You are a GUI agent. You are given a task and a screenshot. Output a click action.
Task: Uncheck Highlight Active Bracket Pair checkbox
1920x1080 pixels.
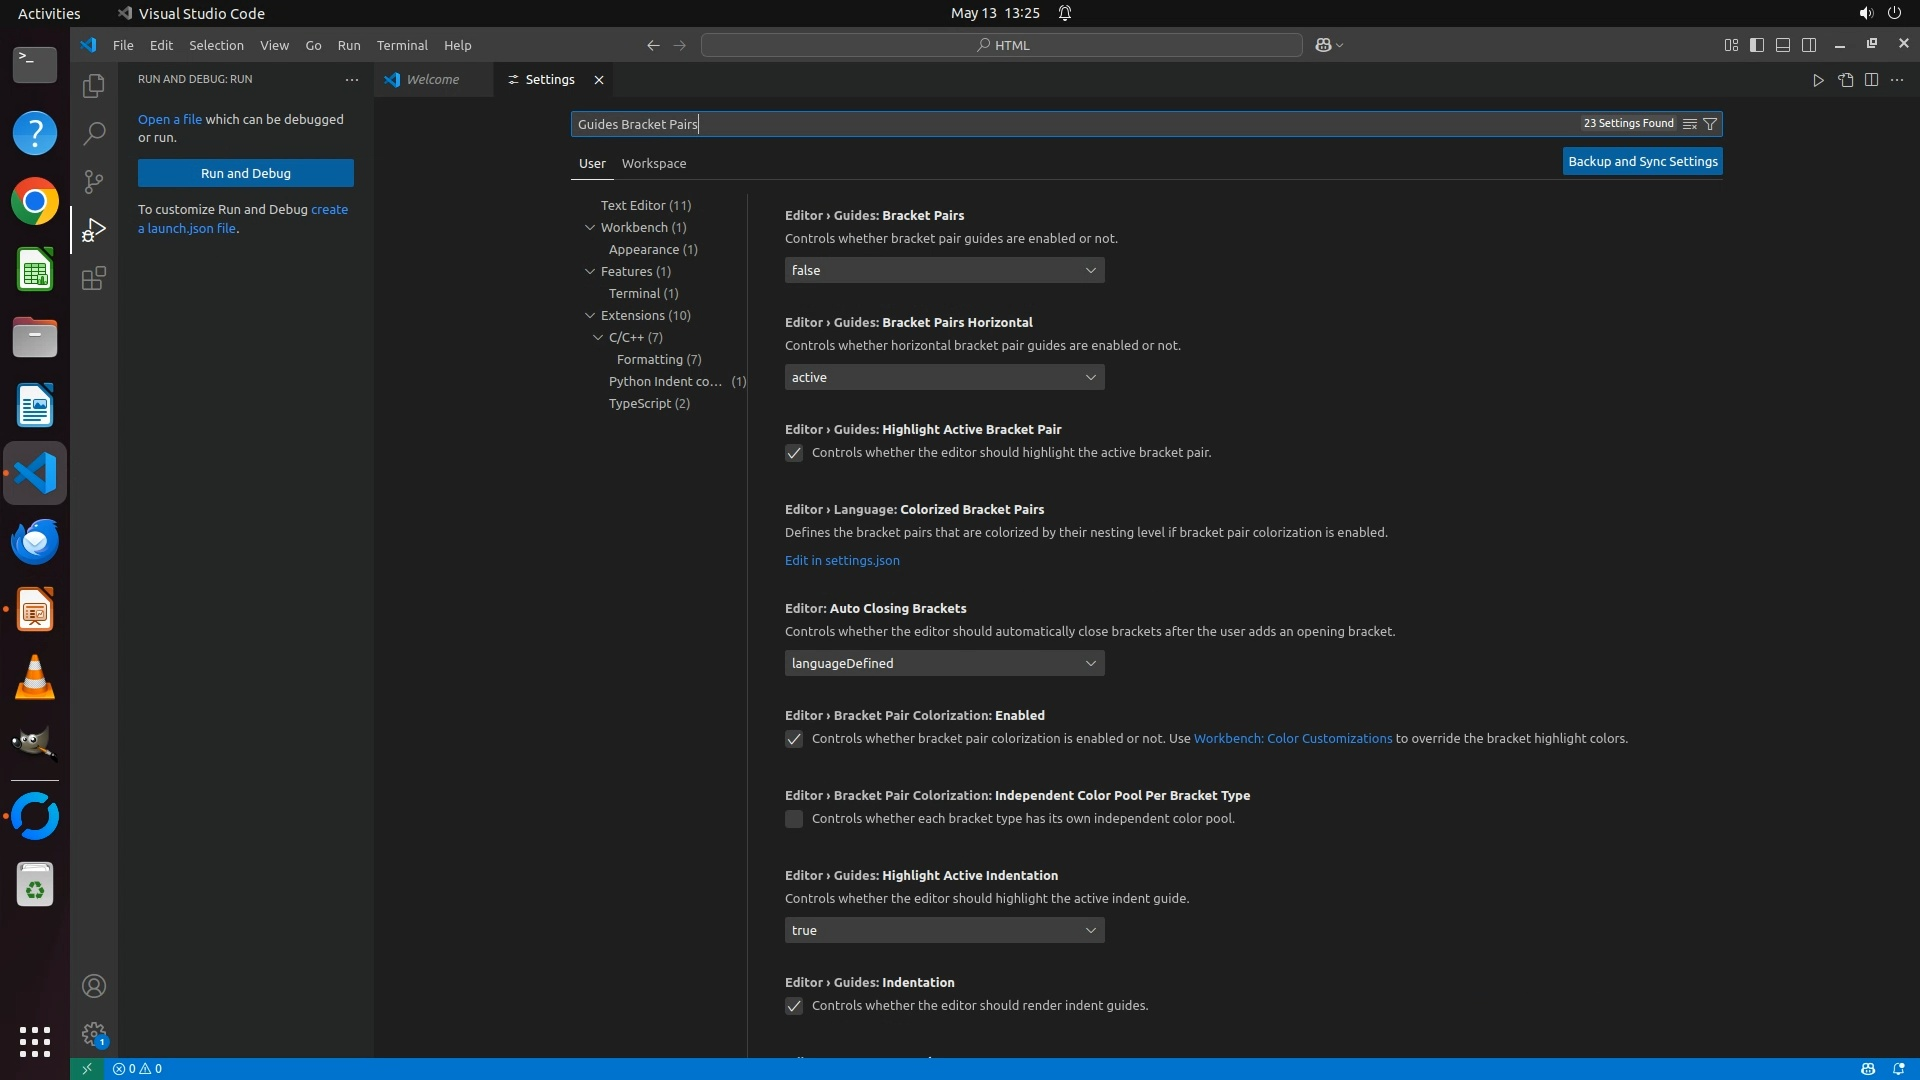point(794,453)
